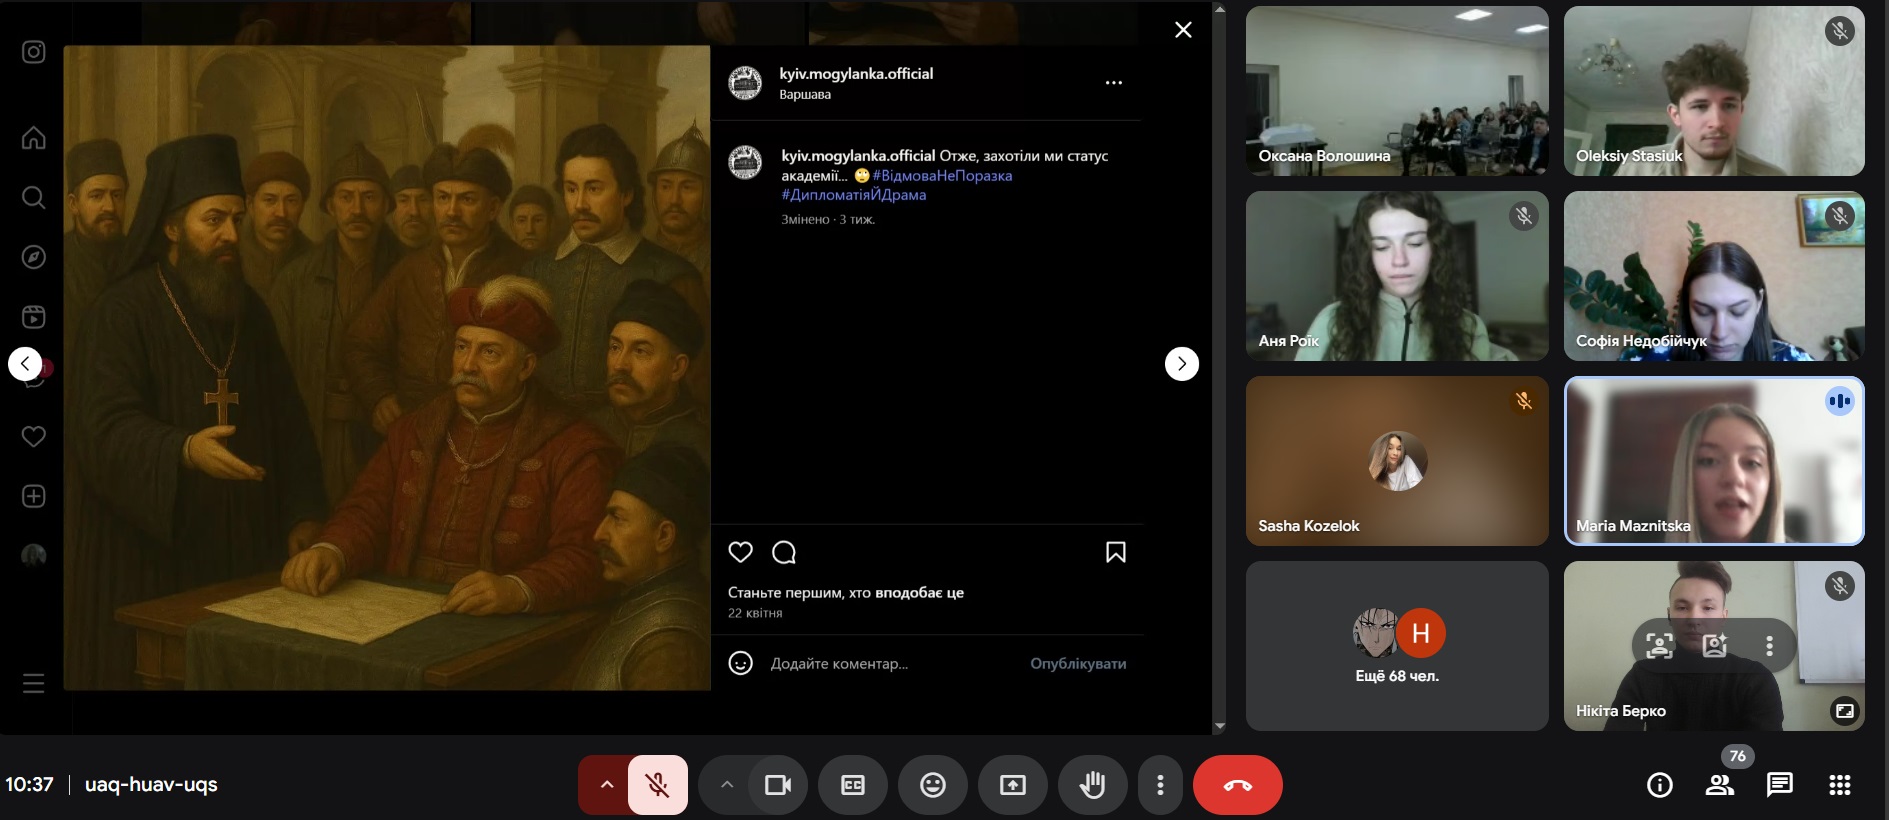This screenshot has height=820, width=1889.
Task: Click the shared screen scrollbar down arrow
Action: click(1219, 726)
